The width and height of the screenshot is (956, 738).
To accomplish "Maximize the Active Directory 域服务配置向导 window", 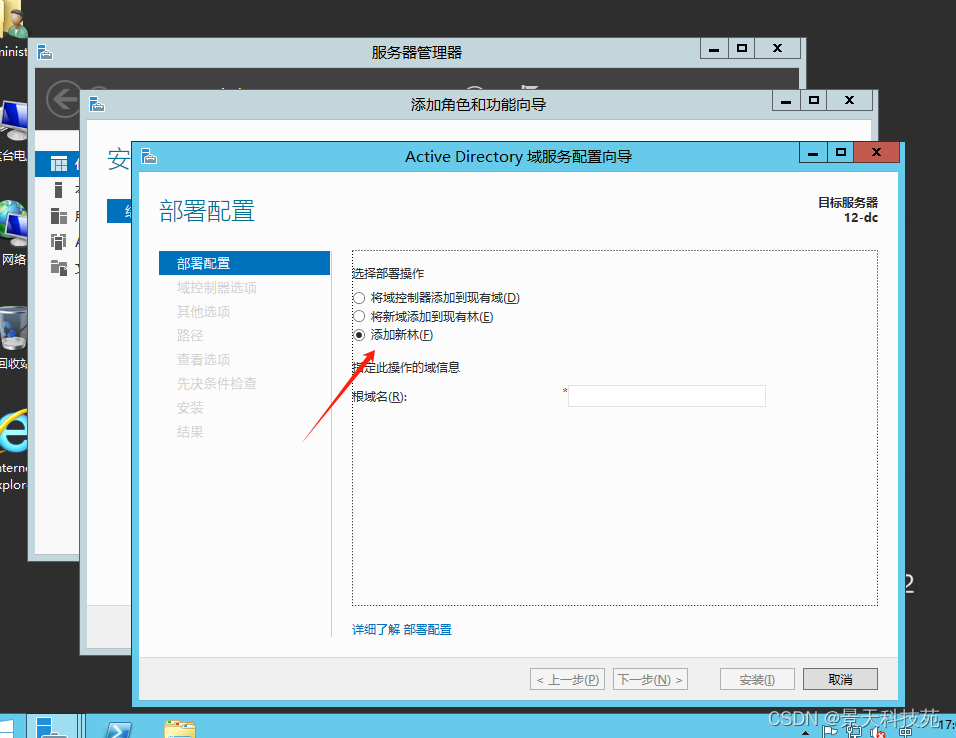I will [x=841, y=152].
